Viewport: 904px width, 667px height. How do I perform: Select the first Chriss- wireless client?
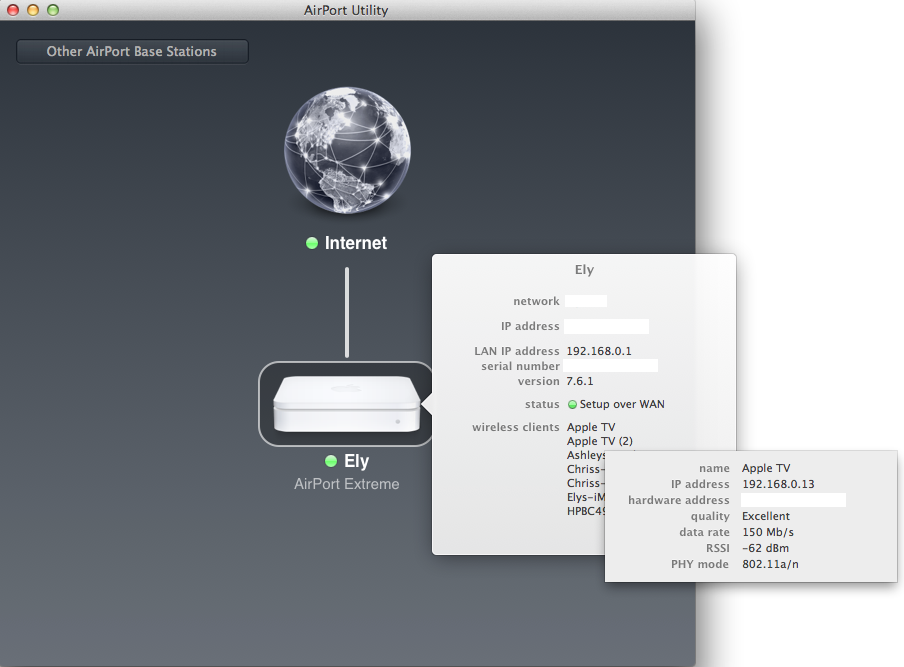coord(586,469)
